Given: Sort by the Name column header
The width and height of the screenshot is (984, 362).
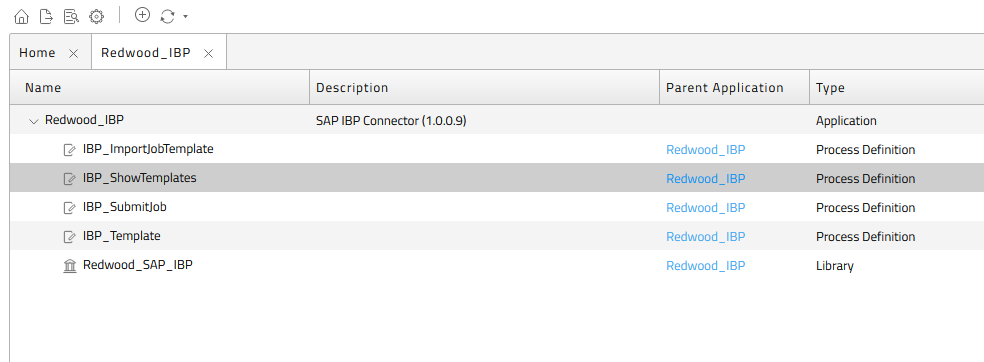Looking at the screenshot, I should [x=160, y=88].
